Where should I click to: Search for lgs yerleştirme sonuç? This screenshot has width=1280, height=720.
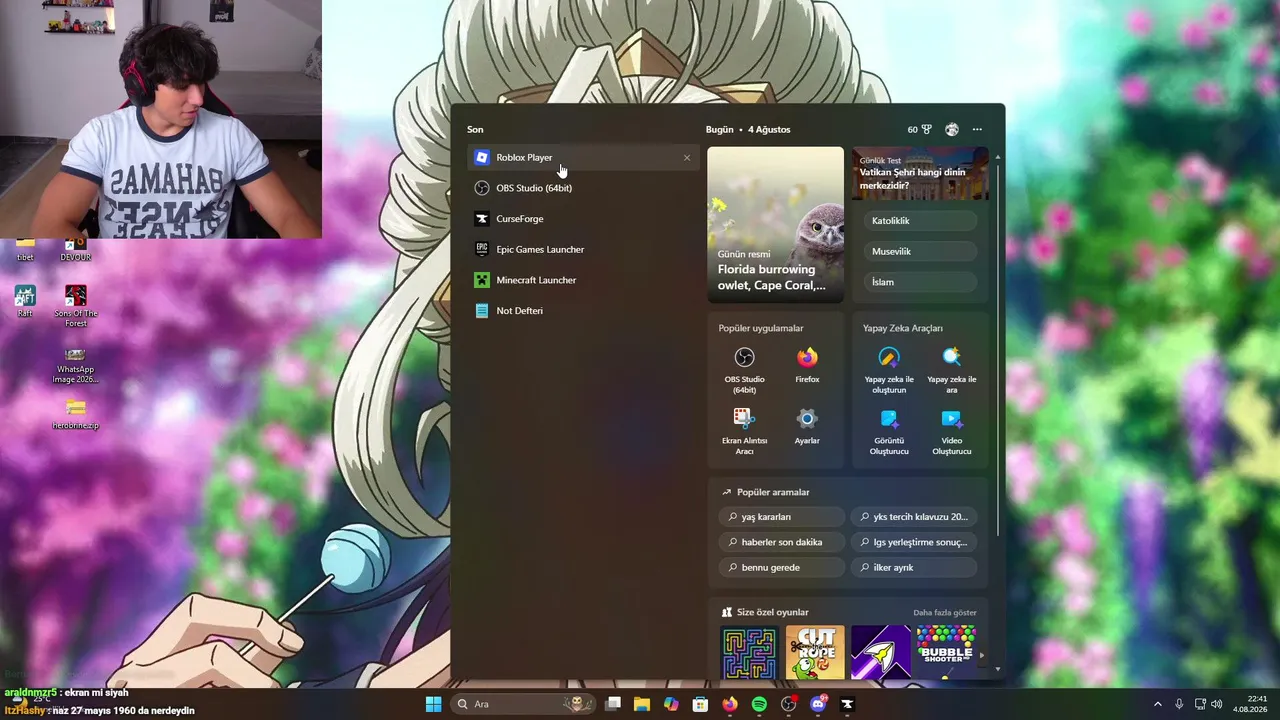(x=914, y=542)
